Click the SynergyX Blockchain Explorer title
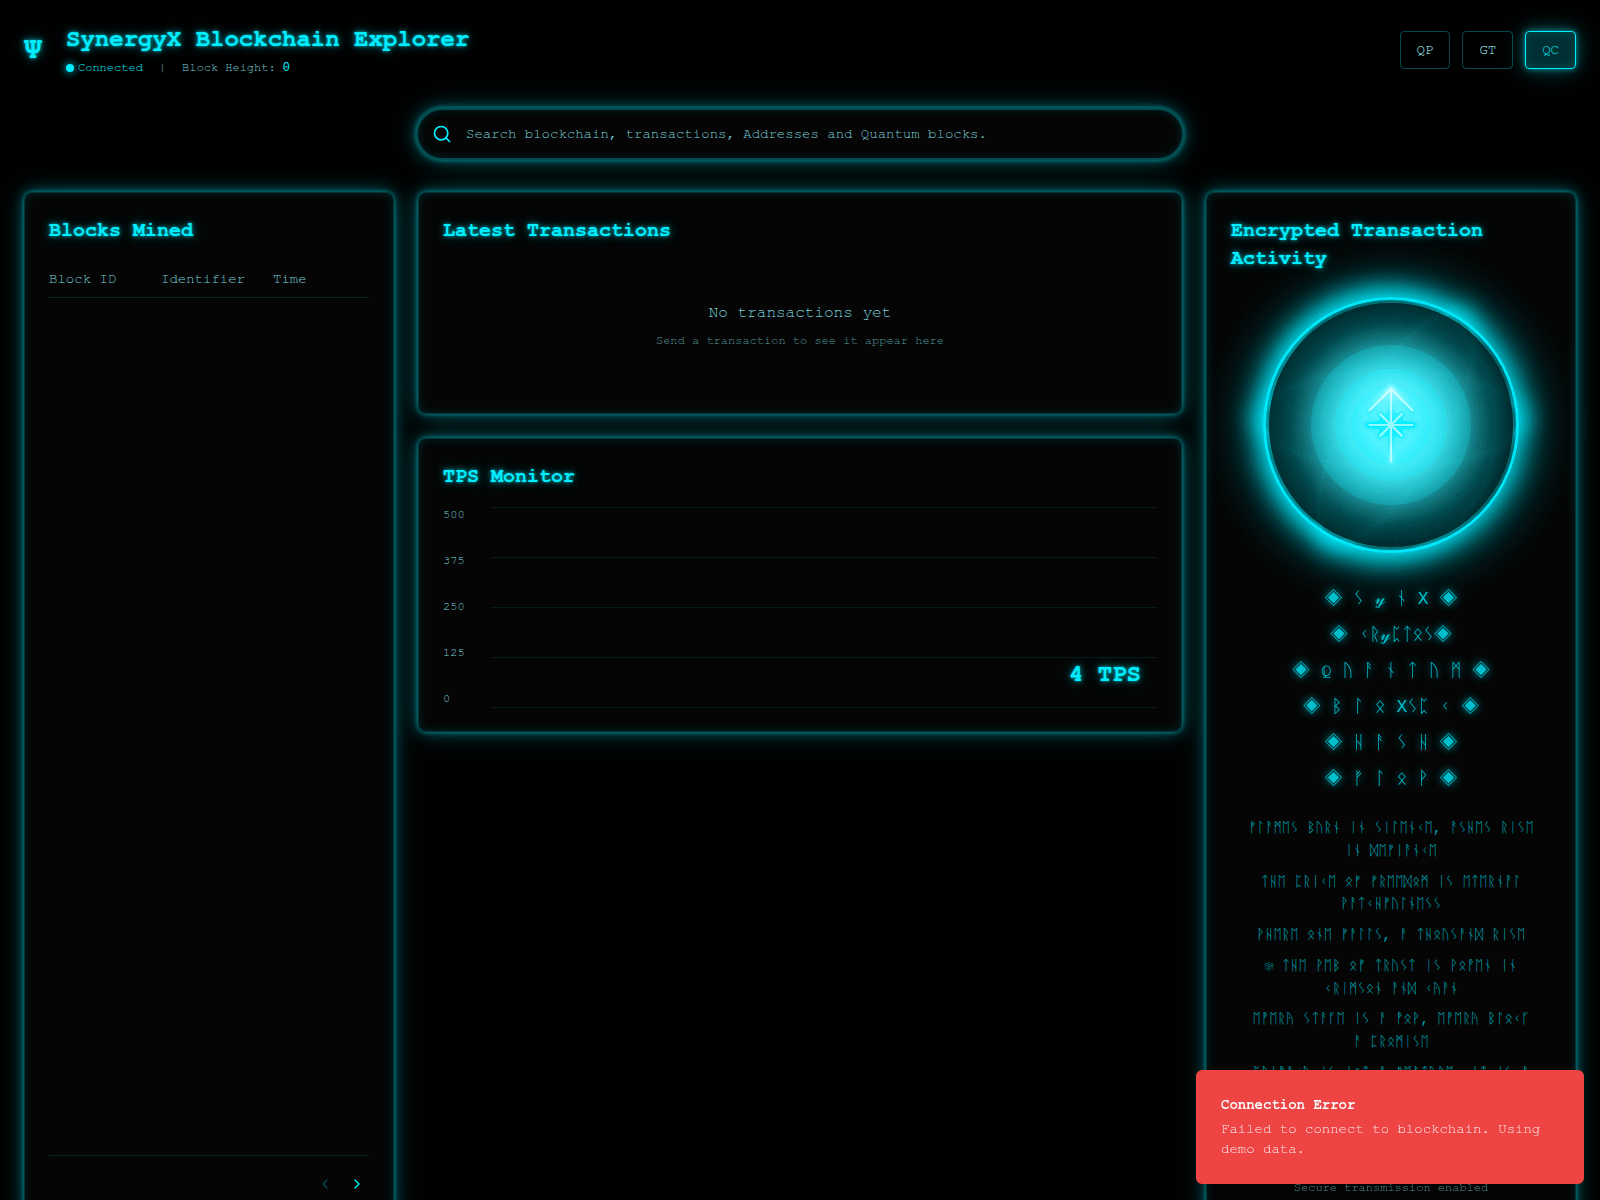The width and height of the screenshot is (1600, 1200). click(x=267, y=39)
